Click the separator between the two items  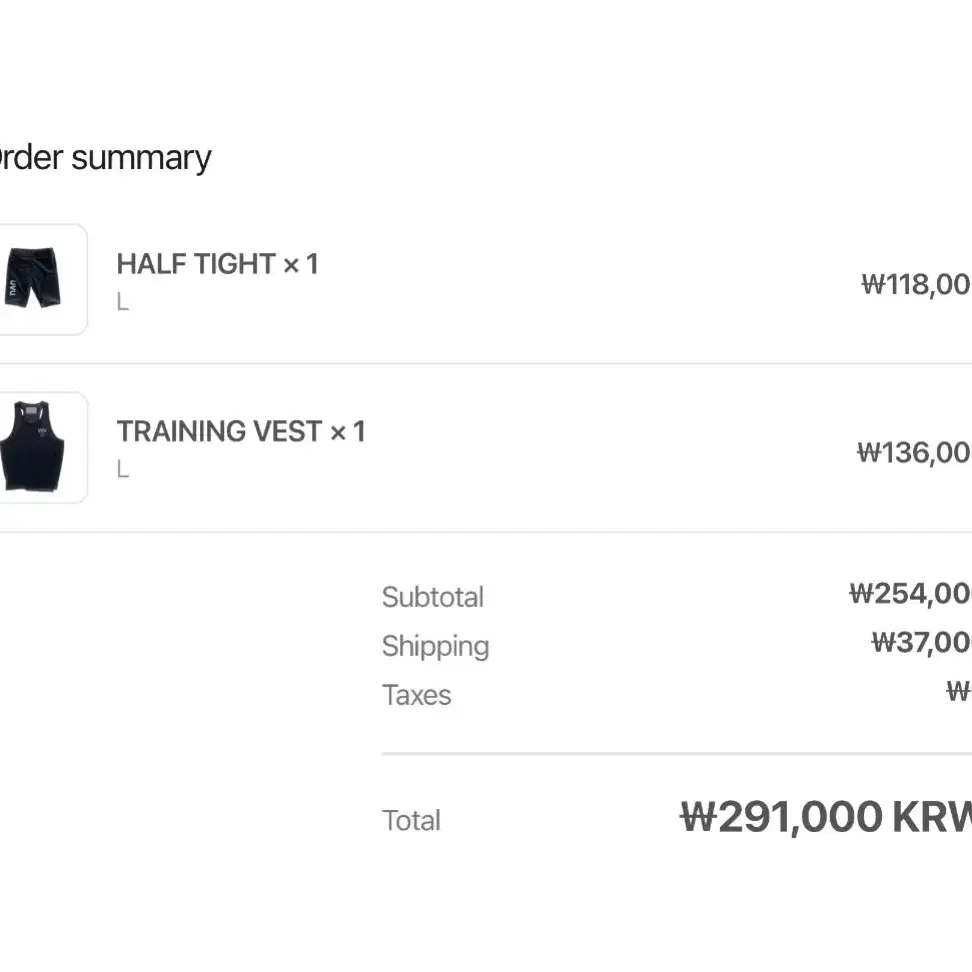(486, 364)
